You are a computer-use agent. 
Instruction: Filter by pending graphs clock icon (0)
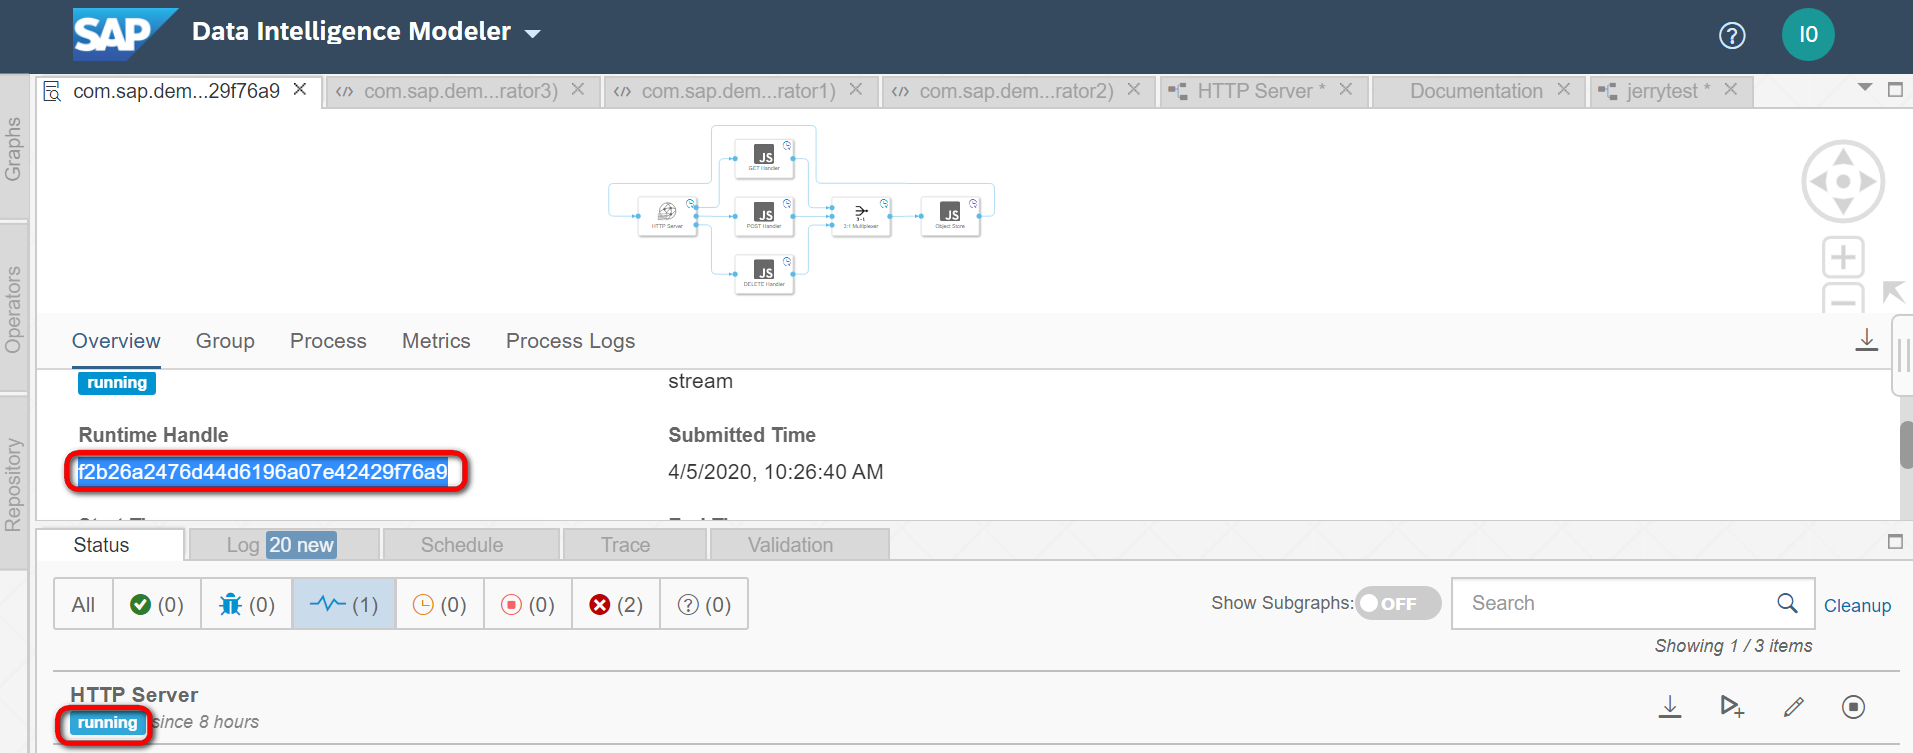[x=439, y=604]
